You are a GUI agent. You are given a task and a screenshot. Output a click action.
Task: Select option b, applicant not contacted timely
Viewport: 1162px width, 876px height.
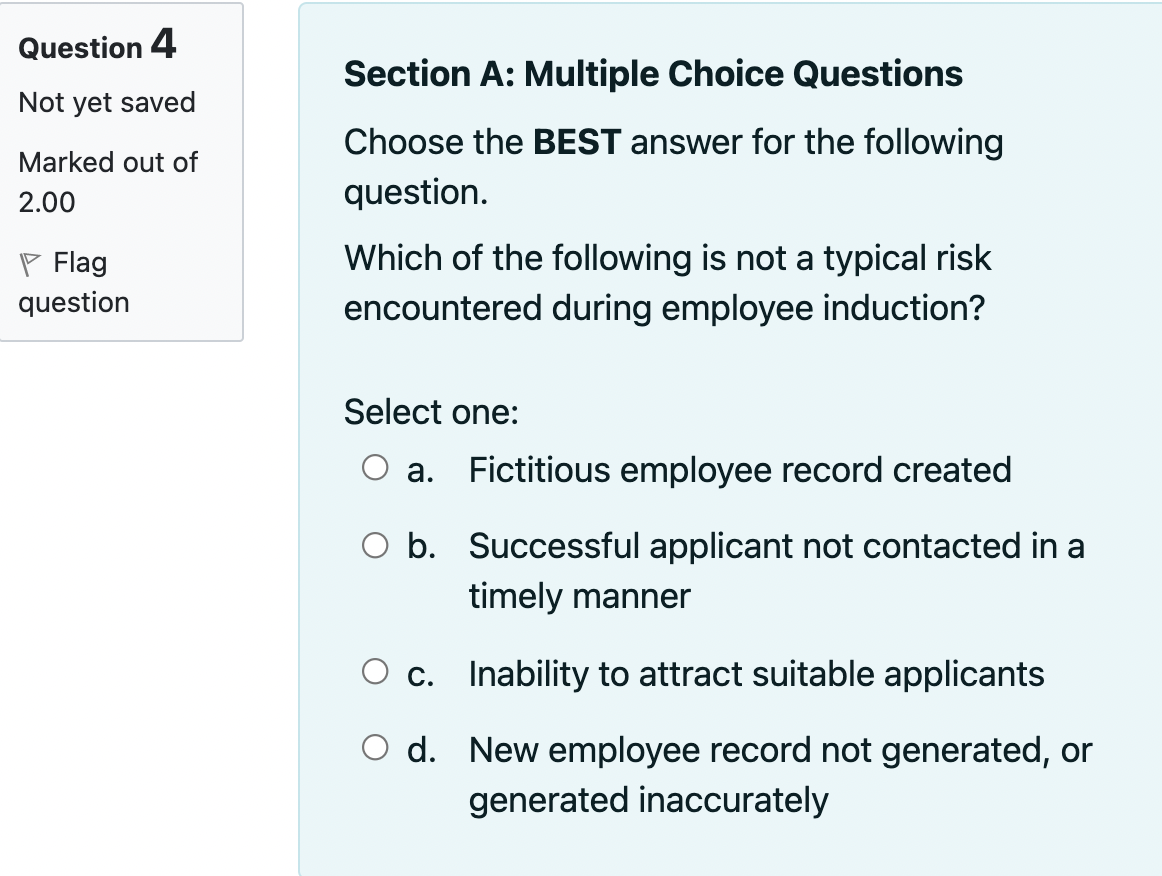click(376, 544)
